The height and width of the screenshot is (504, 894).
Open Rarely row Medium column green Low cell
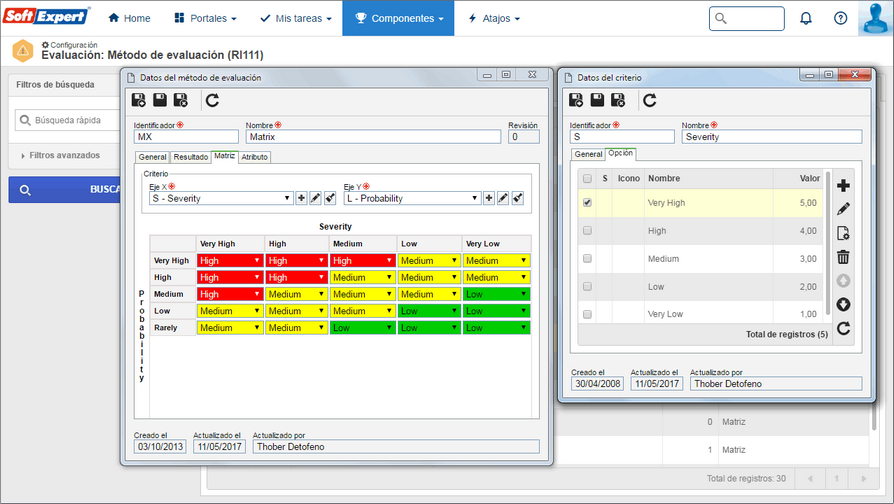(362, 328)
